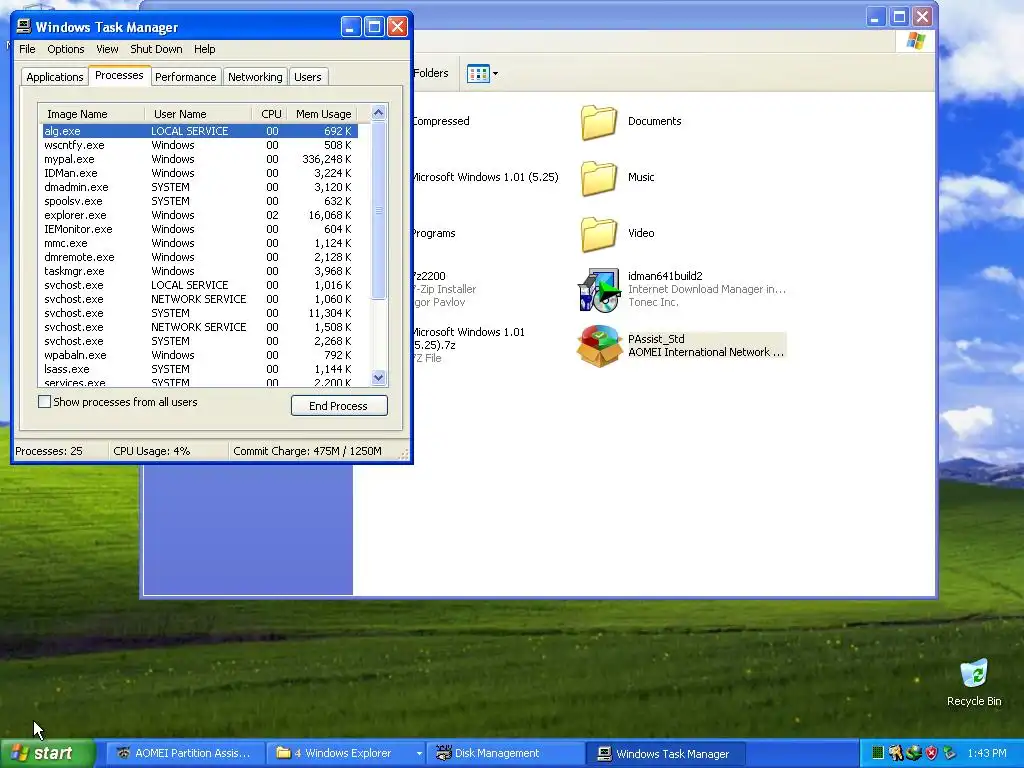This screenshot has width=1024, height=768.
Task: Click Windows flag logo in Explorer window
Action: click(x=916, y=41)
